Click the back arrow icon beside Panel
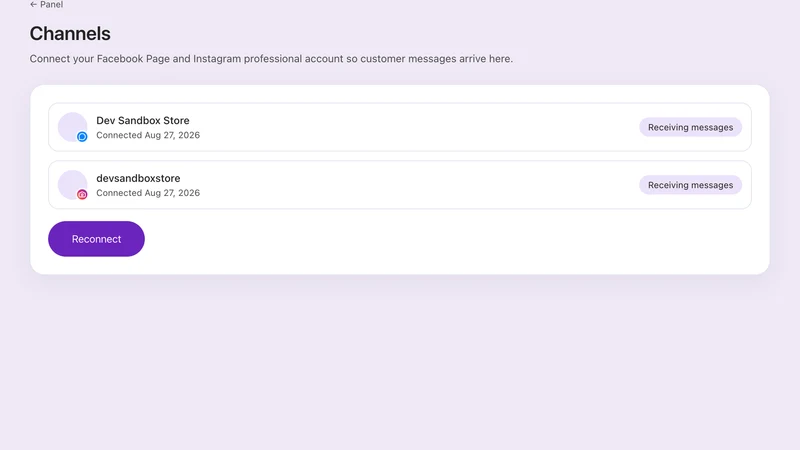Image resolution: width=800 pixels, height=450 pixels. tap(33, 5)
